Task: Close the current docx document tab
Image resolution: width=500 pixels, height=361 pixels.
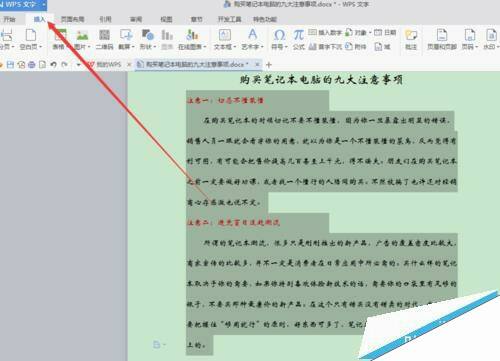Action: (257, 64)
